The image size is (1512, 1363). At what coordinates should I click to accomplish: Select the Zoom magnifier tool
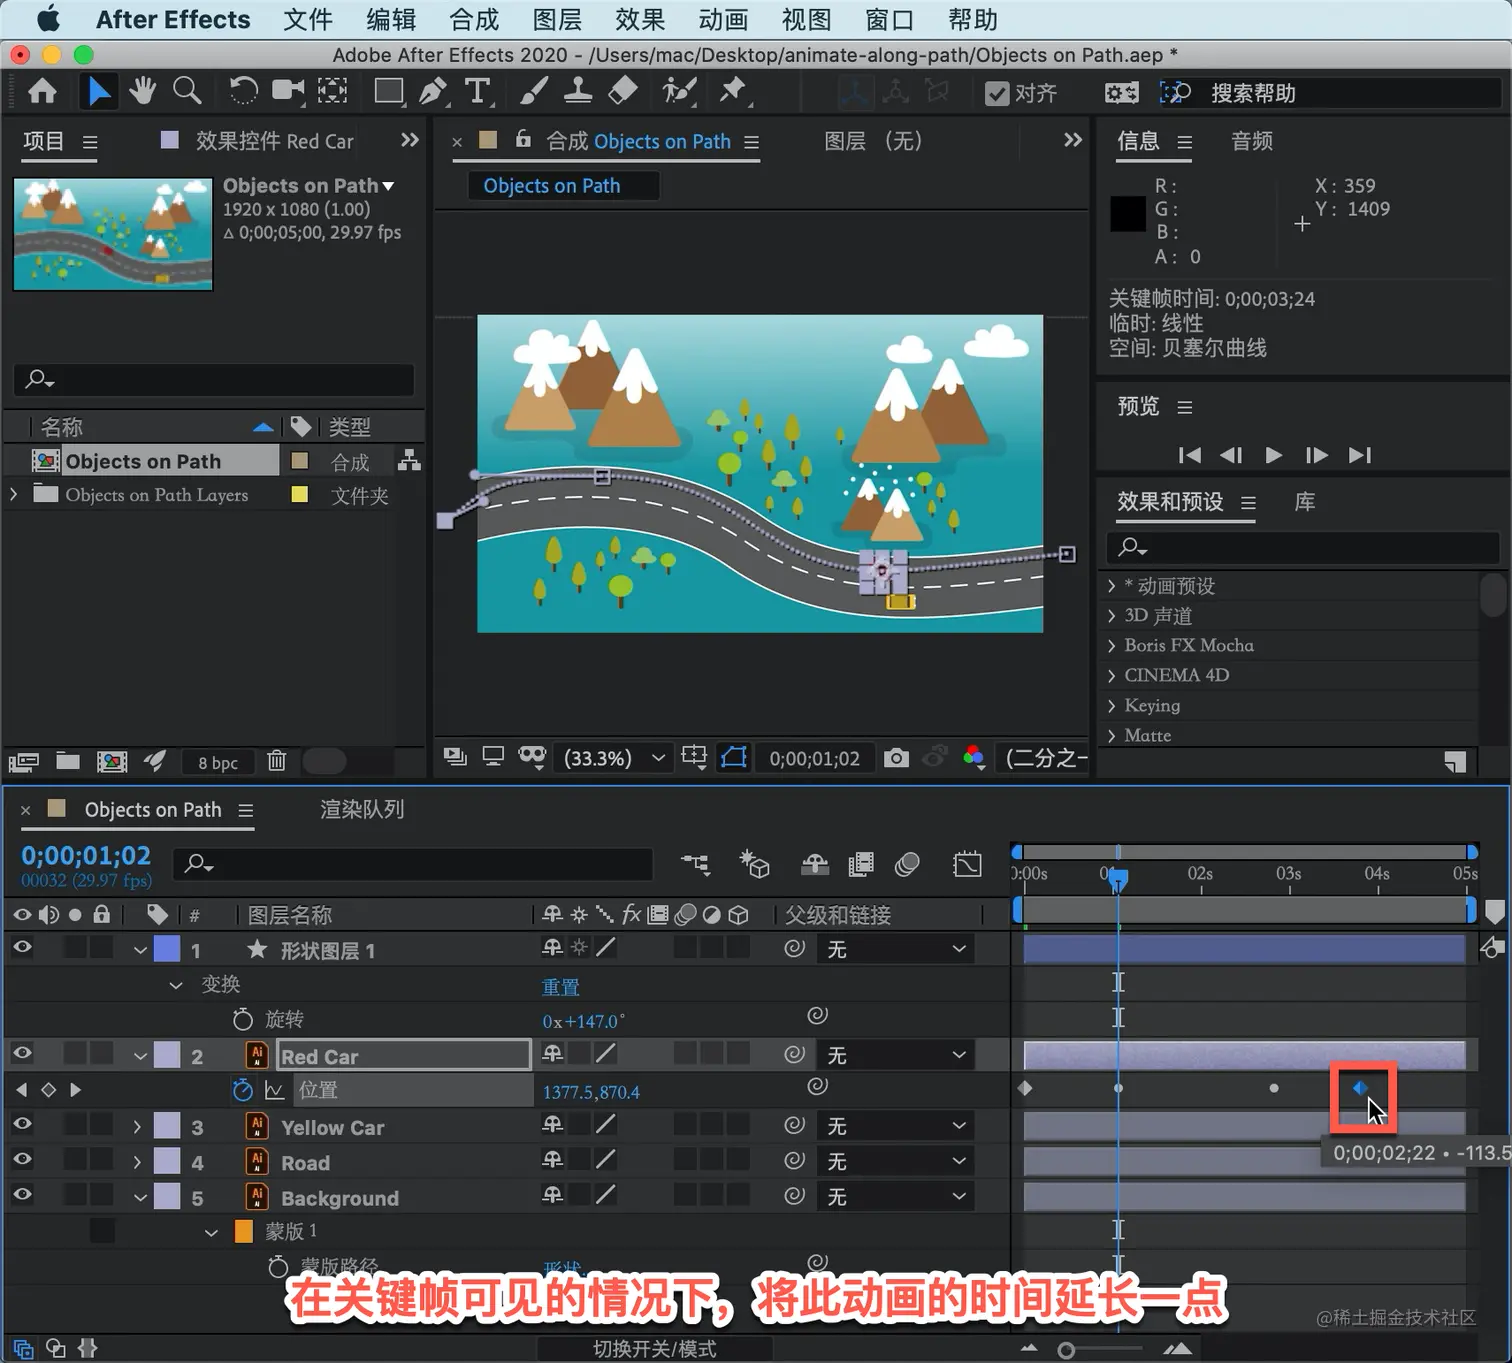coord(186,91)
